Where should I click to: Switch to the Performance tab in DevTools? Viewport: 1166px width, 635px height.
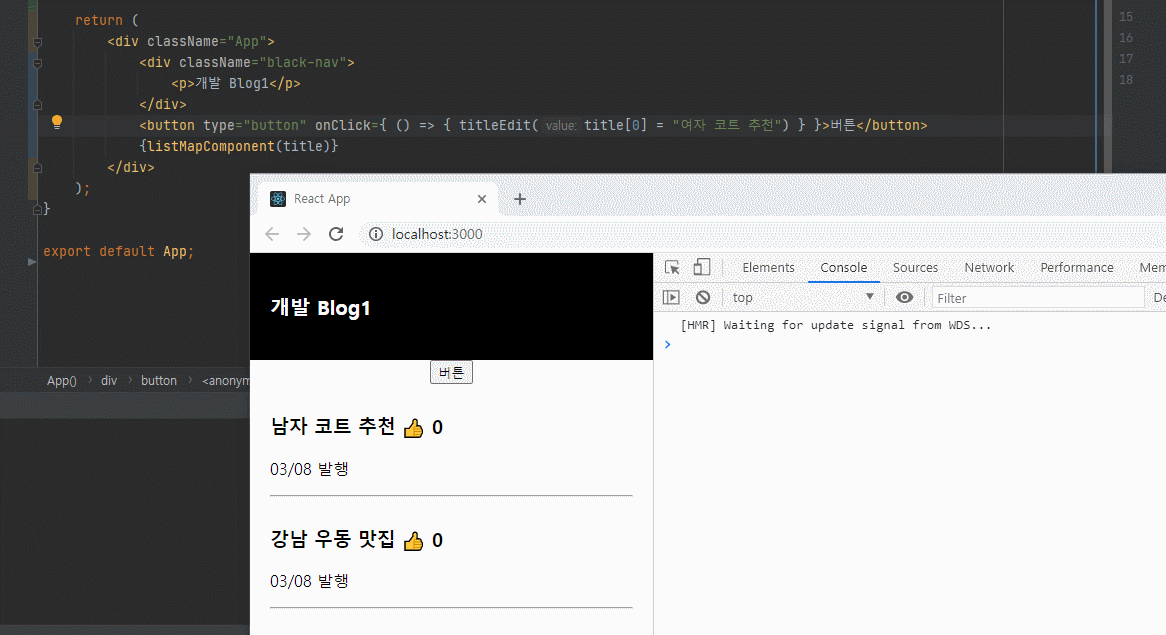point(1076,268)
